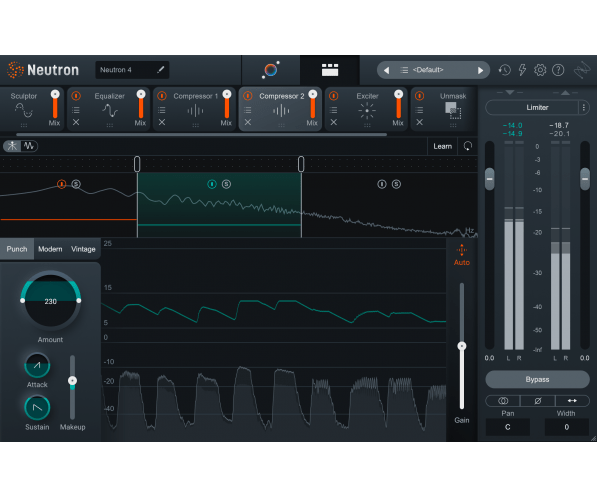Image resolution: width=597 pixels, height=497 pixels.
Task: Click the Sustain knob
Action: pos(37,408)
